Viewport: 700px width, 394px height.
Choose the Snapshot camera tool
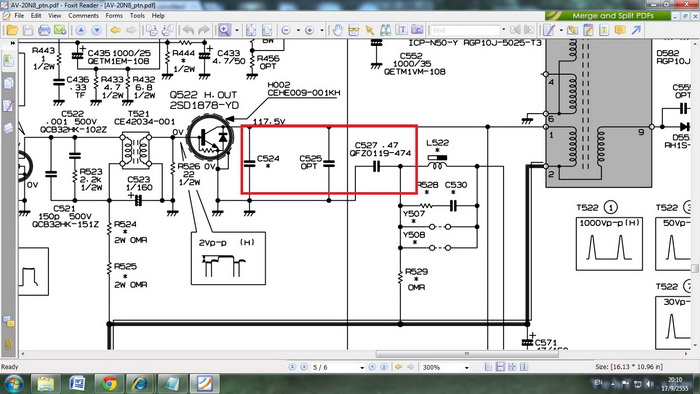point(417,30)
